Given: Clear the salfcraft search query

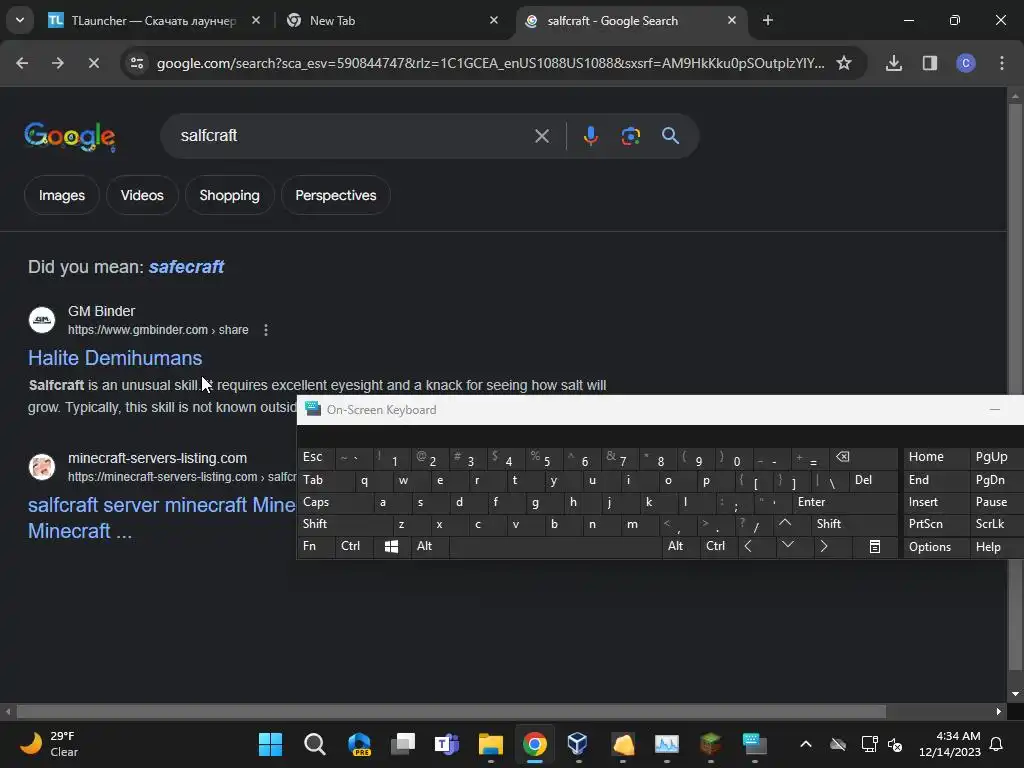Looking at the screenshot, I should click(541, 136).
